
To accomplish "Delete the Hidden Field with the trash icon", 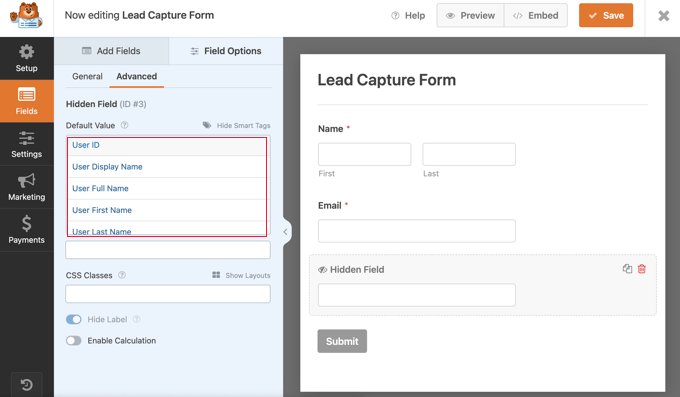I will [x=642, y=269].
